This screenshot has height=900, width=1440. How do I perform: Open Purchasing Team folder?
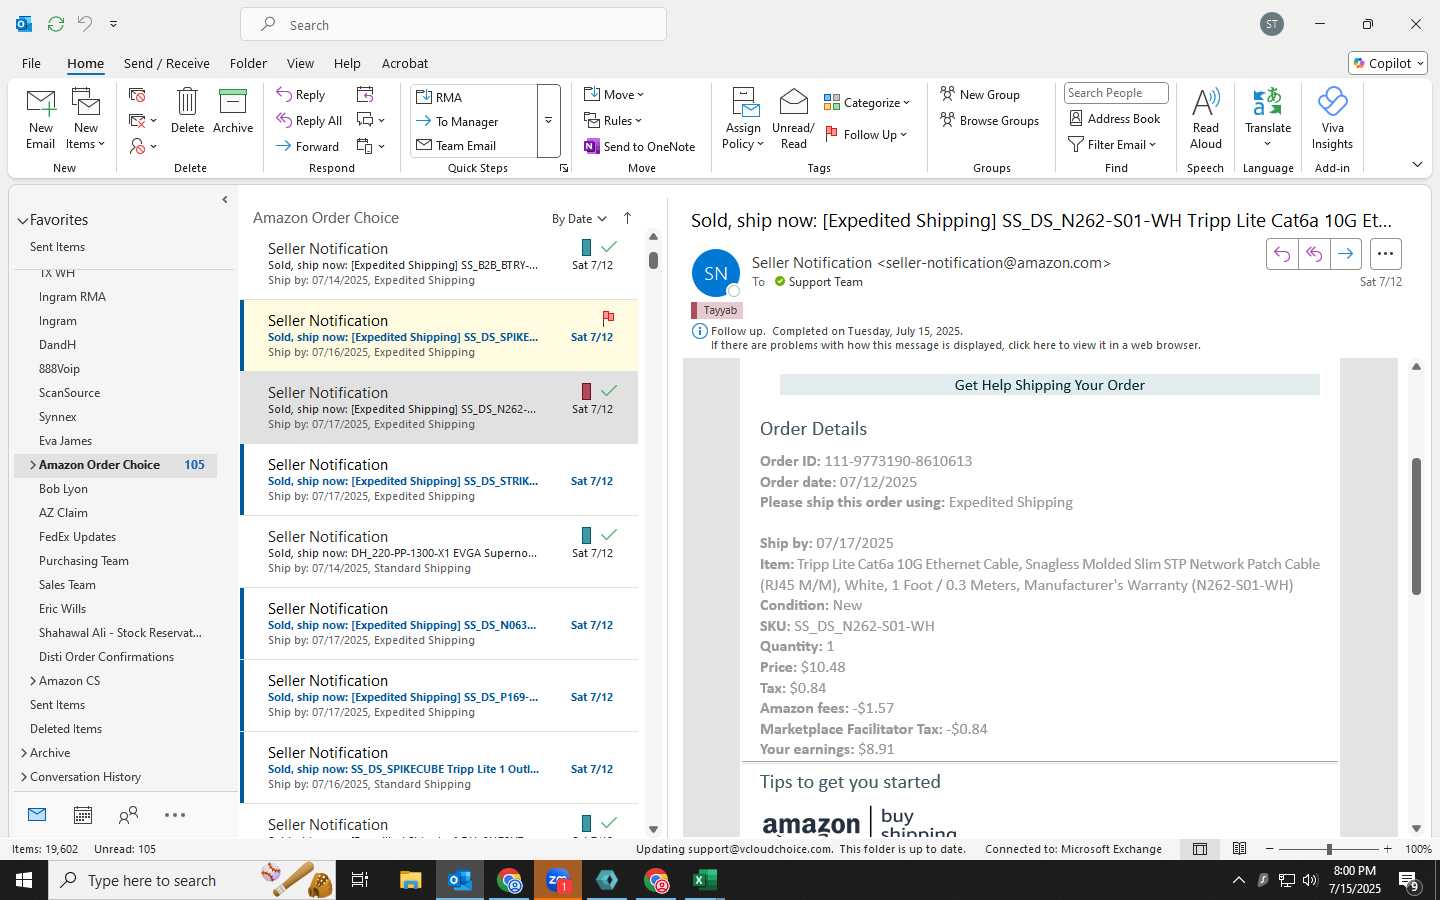click(84, 561)
